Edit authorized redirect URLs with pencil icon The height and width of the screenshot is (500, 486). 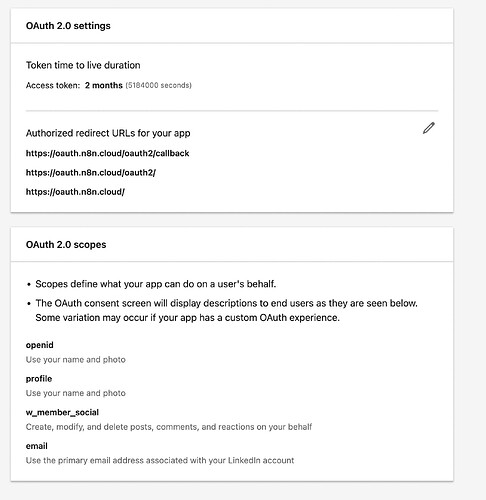429,128
